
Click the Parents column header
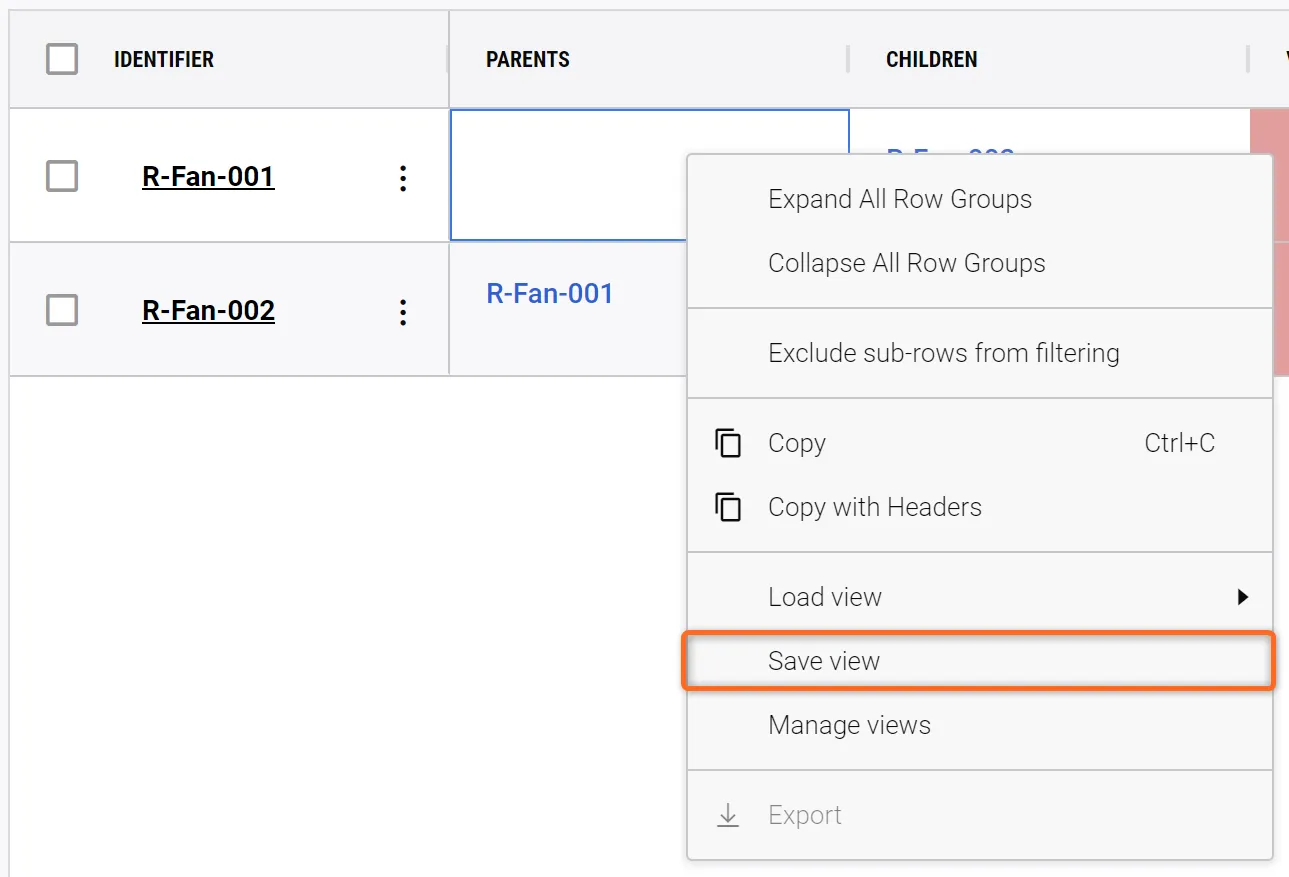point(528,60)
